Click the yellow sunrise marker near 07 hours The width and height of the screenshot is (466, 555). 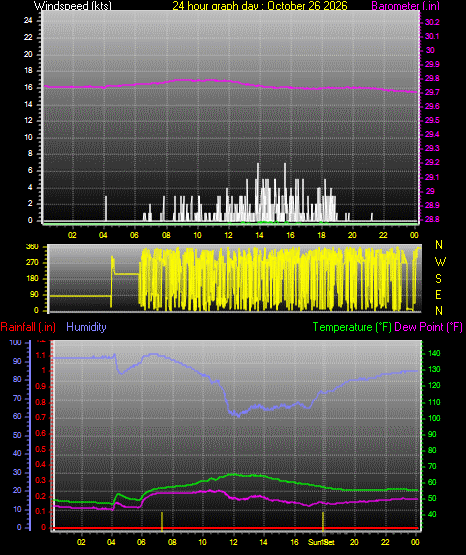click(x=162, y=521)
